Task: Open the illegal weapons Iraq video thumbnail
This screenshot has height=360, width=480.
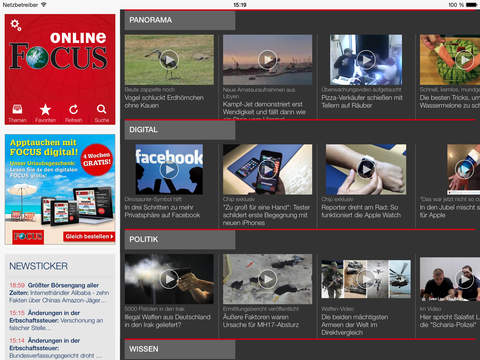Action: 169,279
